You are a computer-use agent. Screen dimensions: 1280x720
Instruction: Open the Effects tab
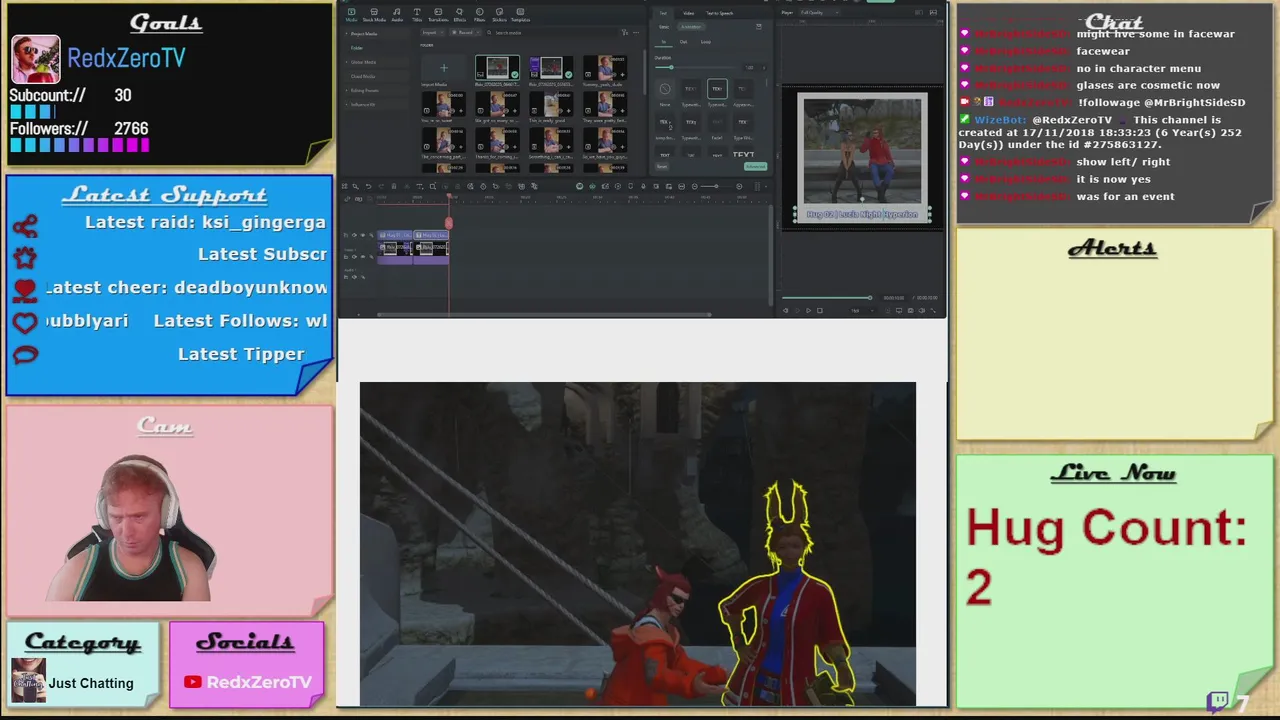[x=459, y=15]
